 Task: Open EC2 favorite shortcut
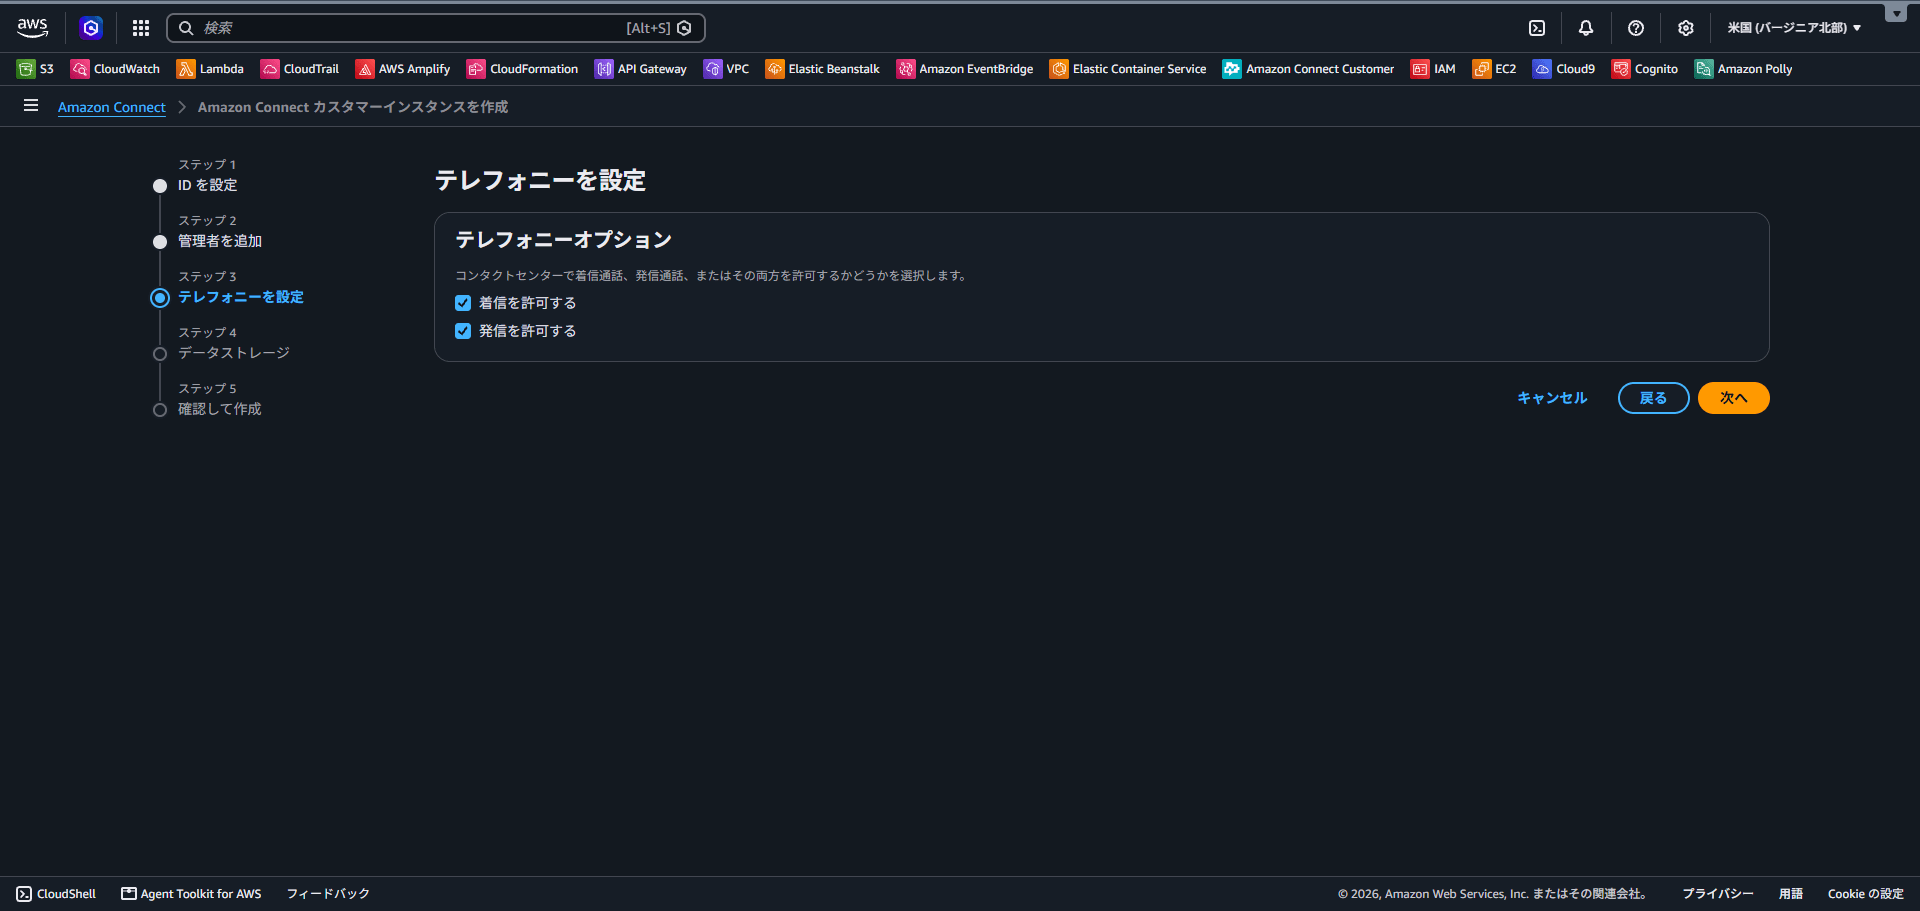coord(1494,69)
